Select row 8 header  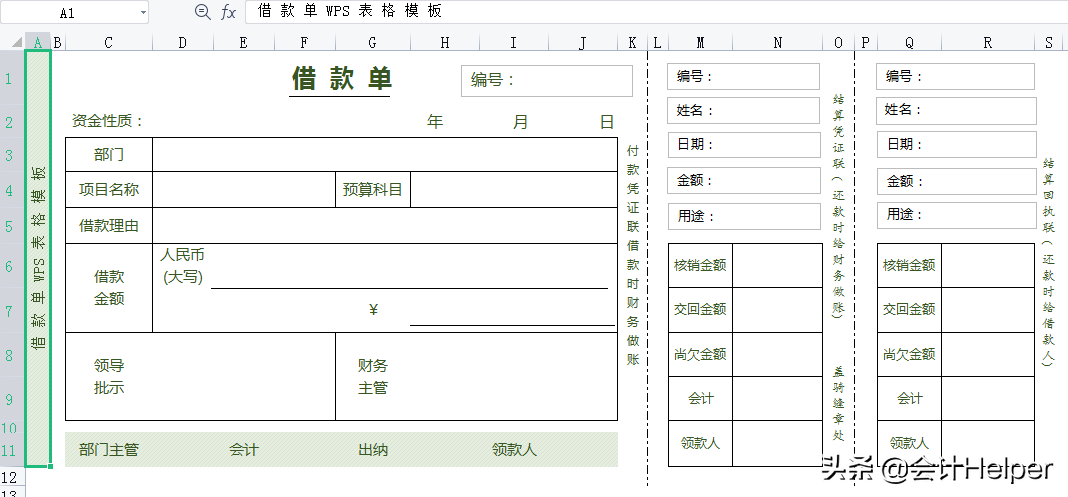(x=10, y=355)
